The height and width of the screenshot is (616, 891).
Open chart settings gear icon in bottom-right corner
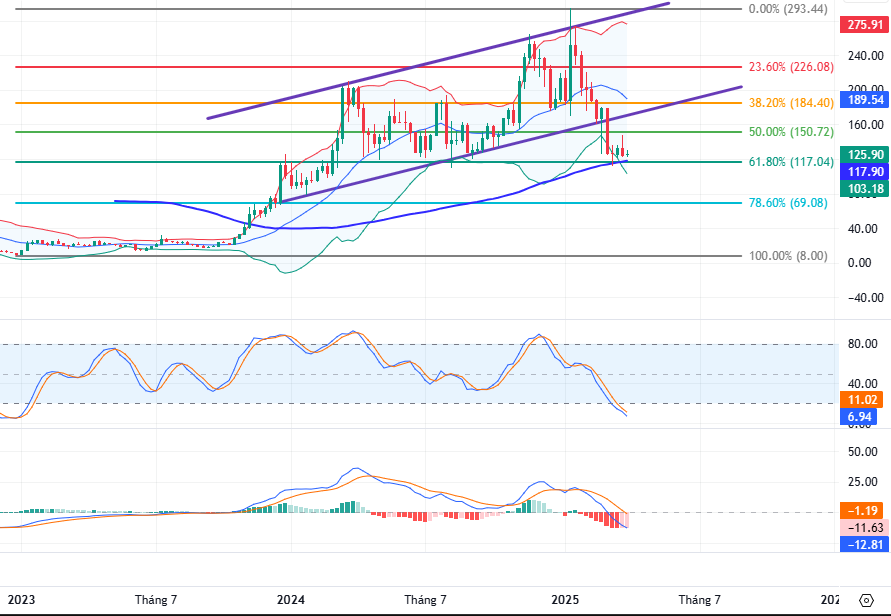pyautogui.click(x=865, y=600)
